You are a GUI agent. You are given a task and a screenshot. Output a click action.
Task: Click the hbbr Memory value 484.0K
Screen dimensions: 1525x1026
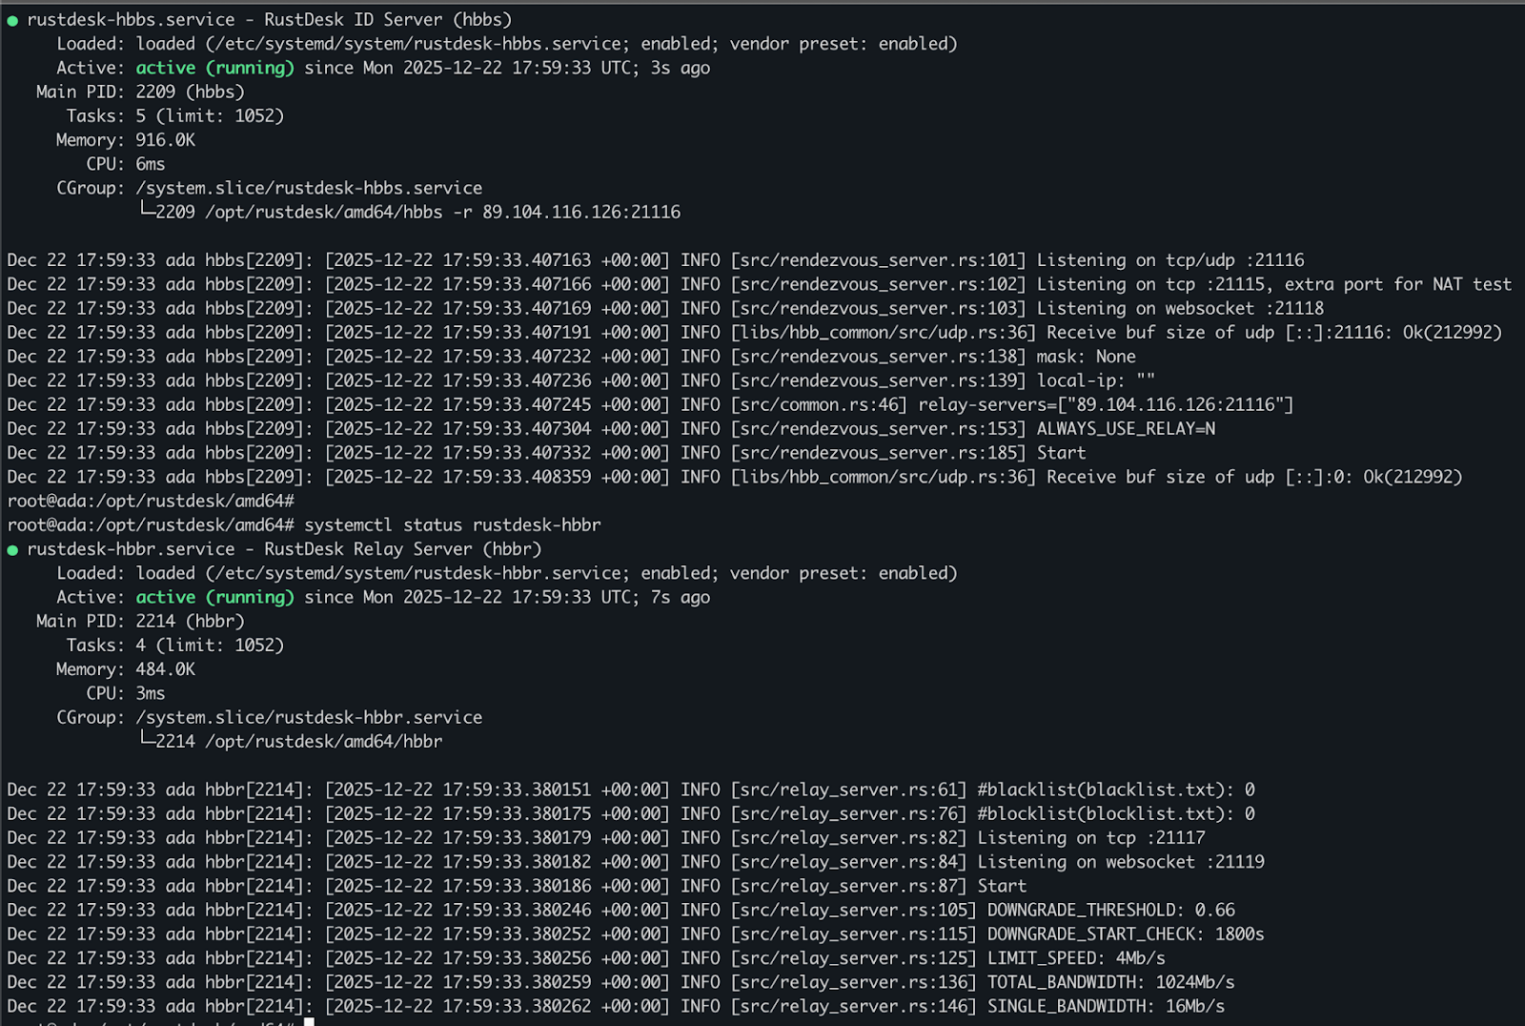coord(165,669)
